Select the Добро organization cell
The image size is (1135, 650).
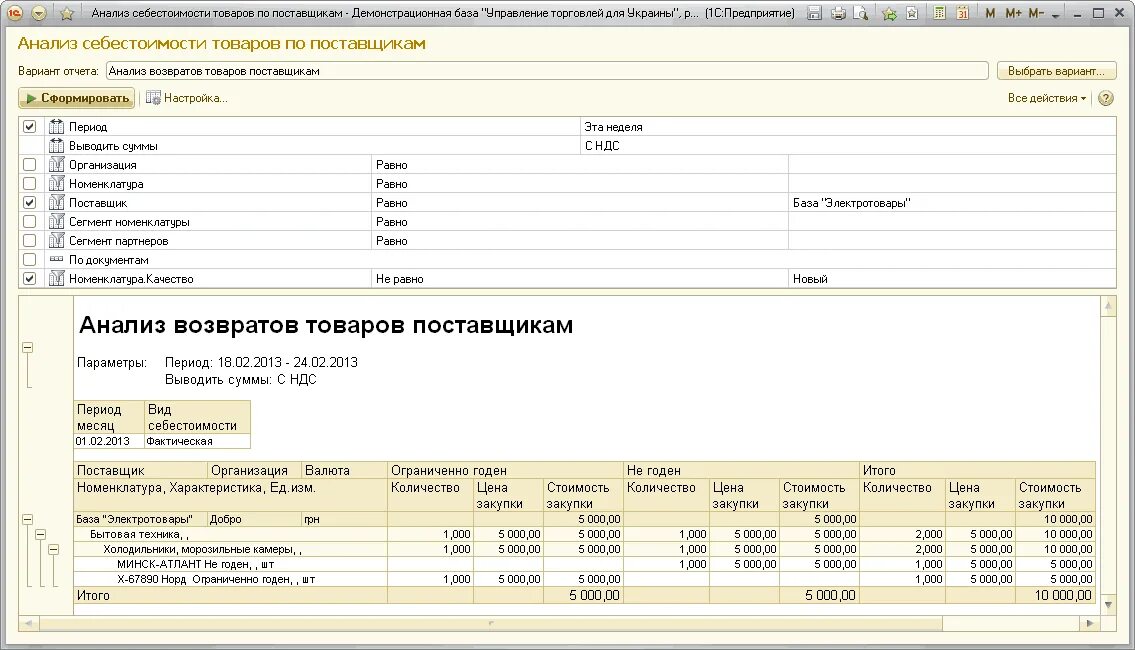[x=254, y=519]
